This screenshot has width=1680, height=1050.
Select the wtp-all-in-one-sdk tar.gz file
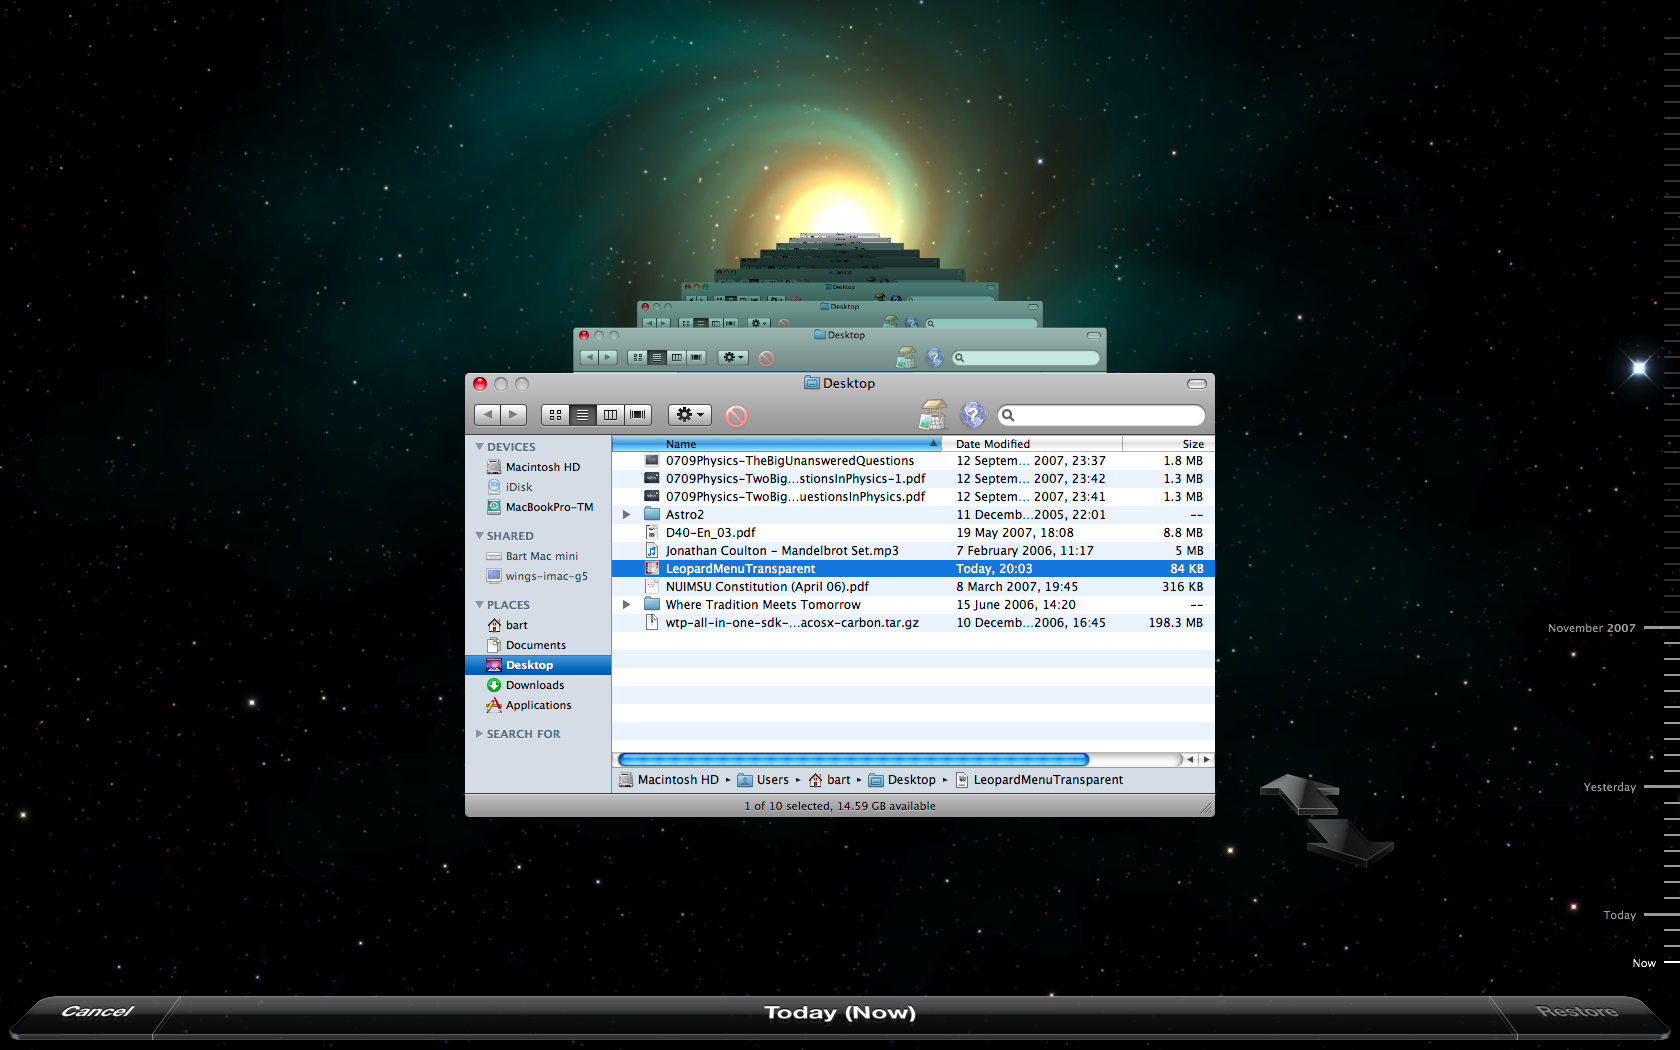point(913,623)
